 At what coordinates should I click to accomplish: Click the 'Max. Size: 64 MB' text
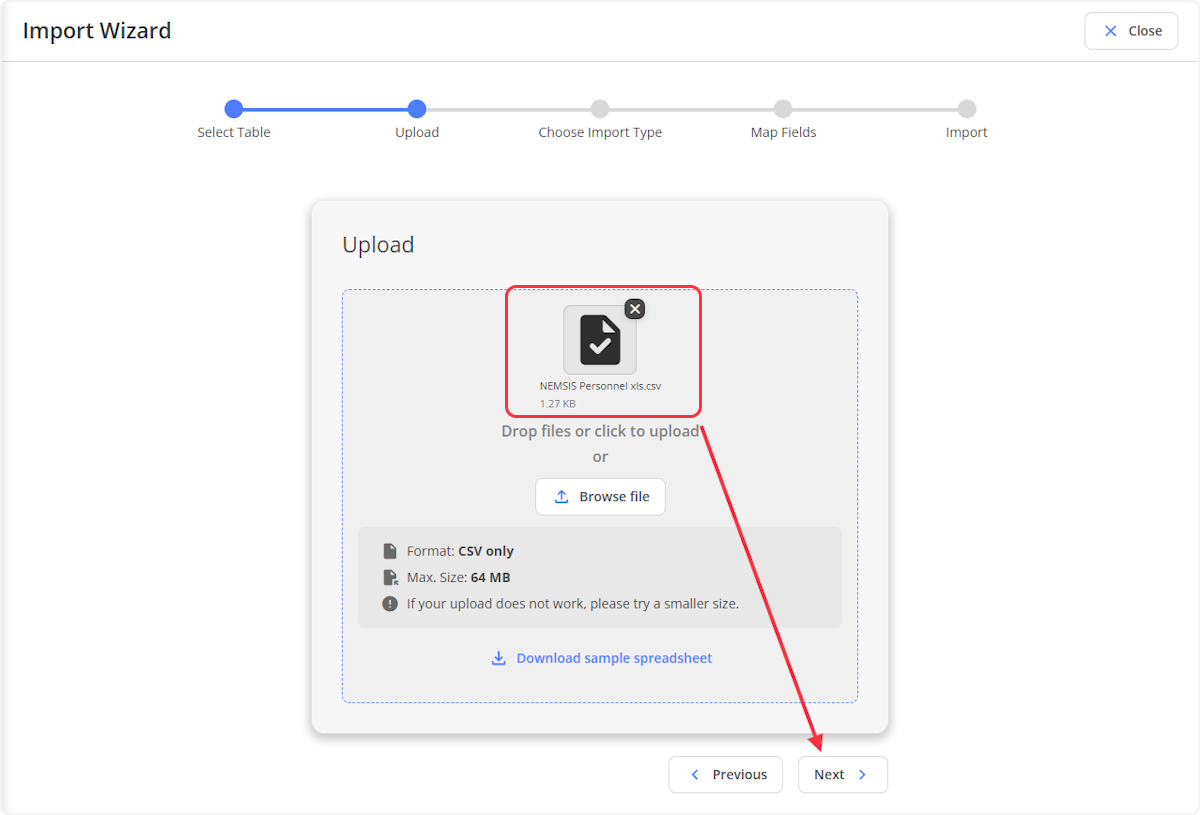(x=458, y=577)
